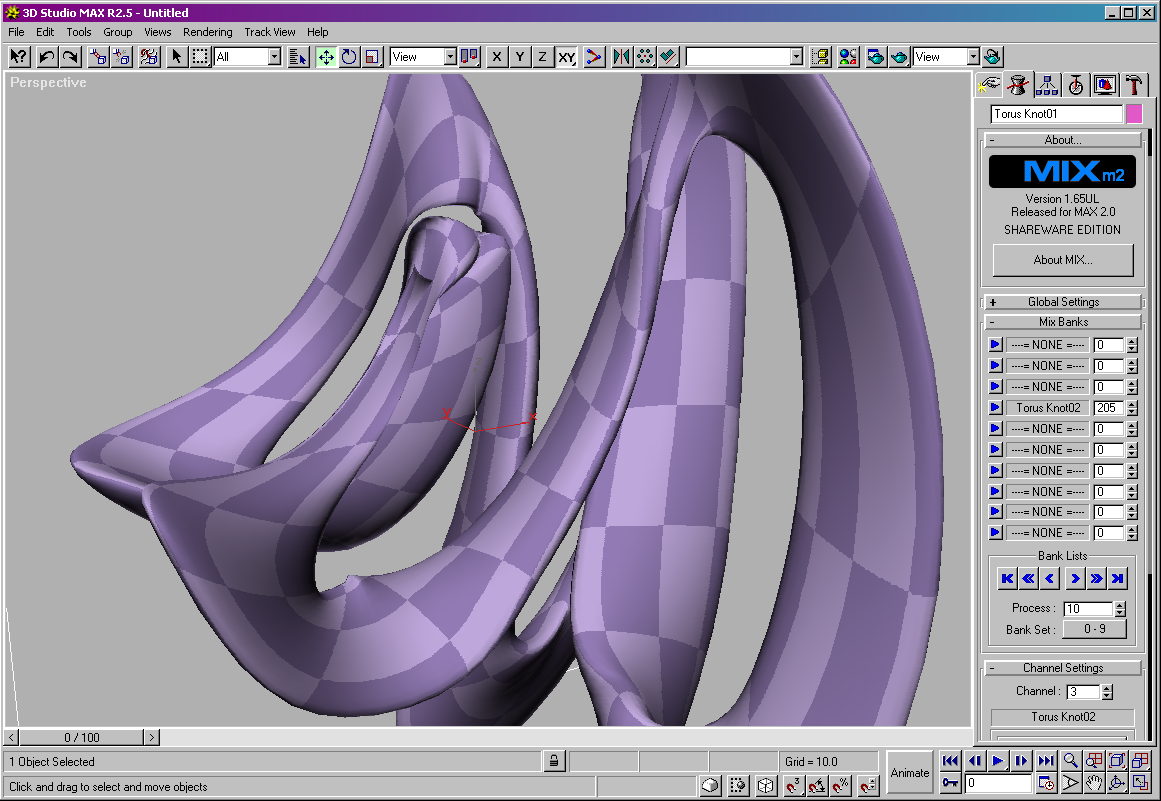Image resolution: width=1161 pixels, height=801 pixels.
Task: Restrict transform to XY plane
Action: [566, 57]
